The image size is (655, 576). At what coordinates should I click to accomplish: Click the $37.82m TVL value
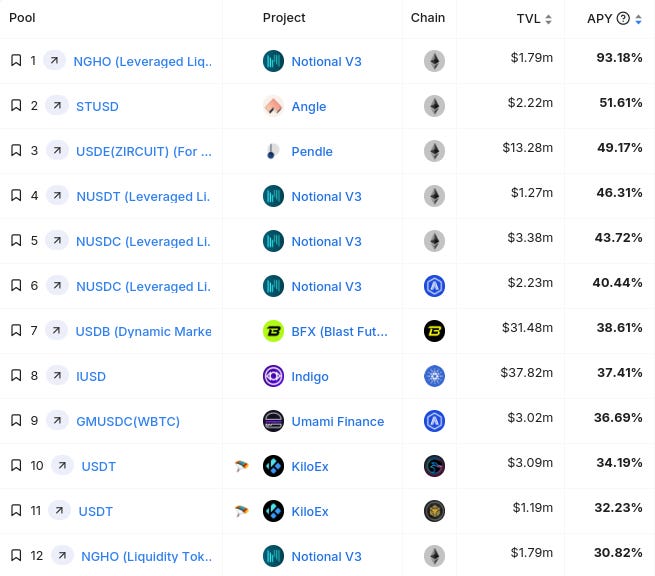tap(526, 373)
